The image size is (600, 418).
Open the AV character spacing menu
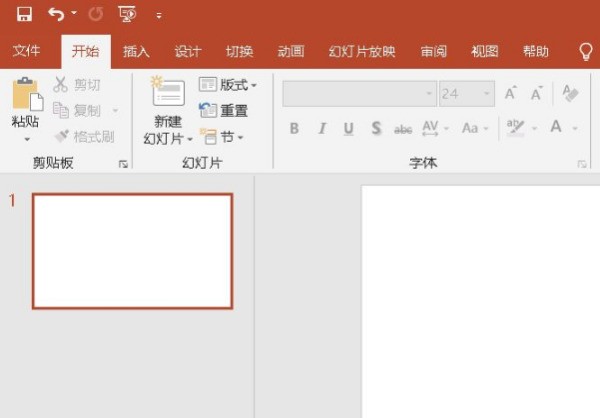point(435,128)
